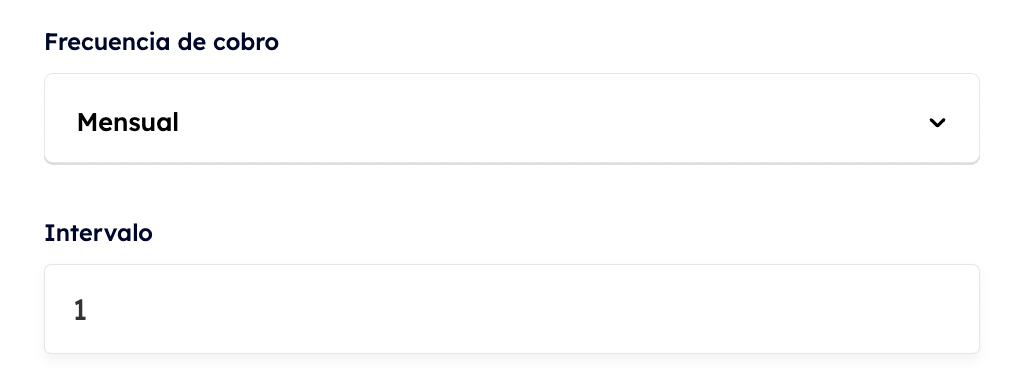Screen dimensions: 1028x390
Task: Focus the field containing value 1
Action: [x=512, y=309]
